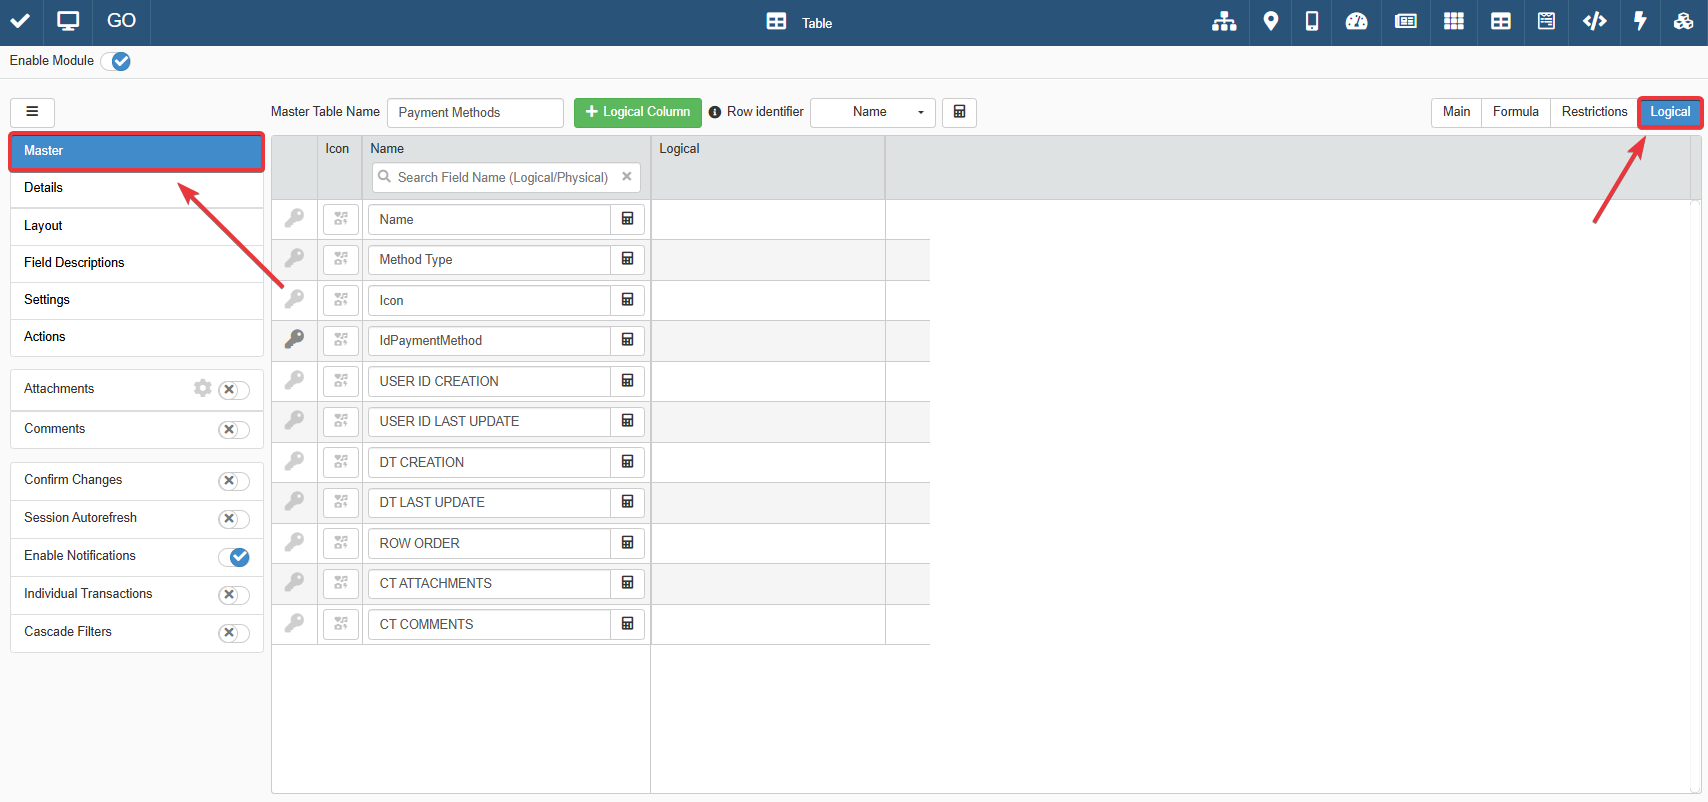
Task: Open the mobile device icon
Action: tap(1312, 21)
